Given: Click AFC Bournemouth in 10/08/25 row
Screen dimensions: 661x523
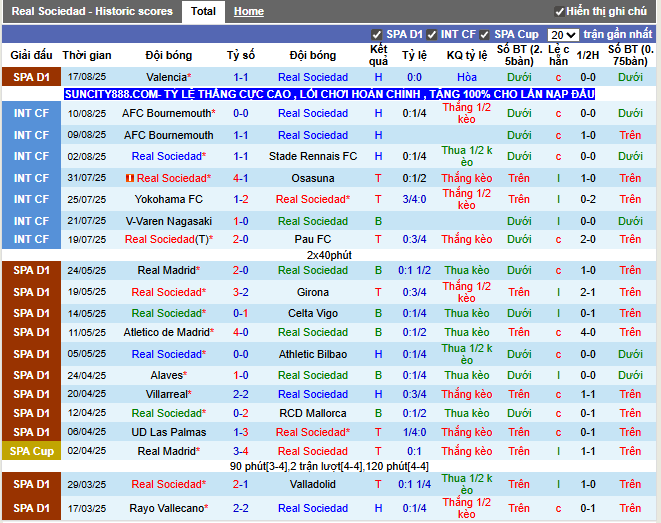Looking at the screenshot, I should (x=169, y=113).
